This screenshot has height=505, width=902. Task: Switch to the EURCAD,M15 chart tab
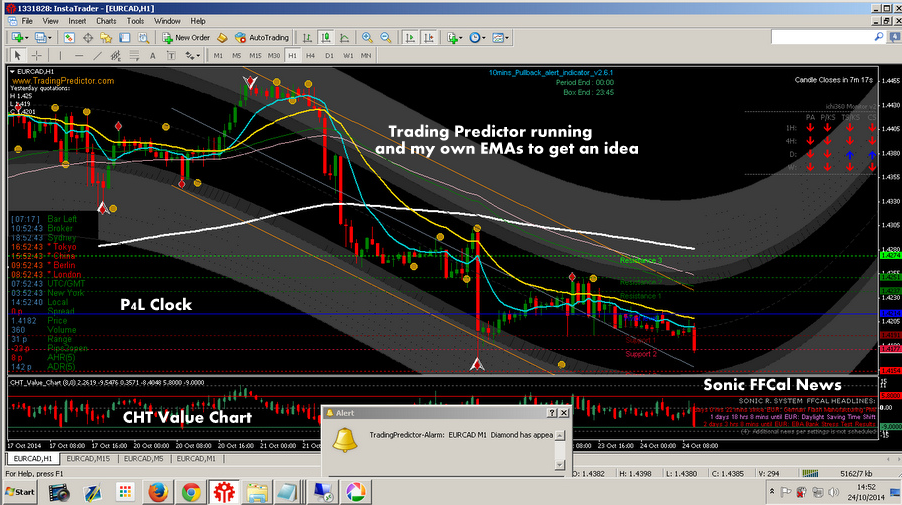[x=88, y=458]
